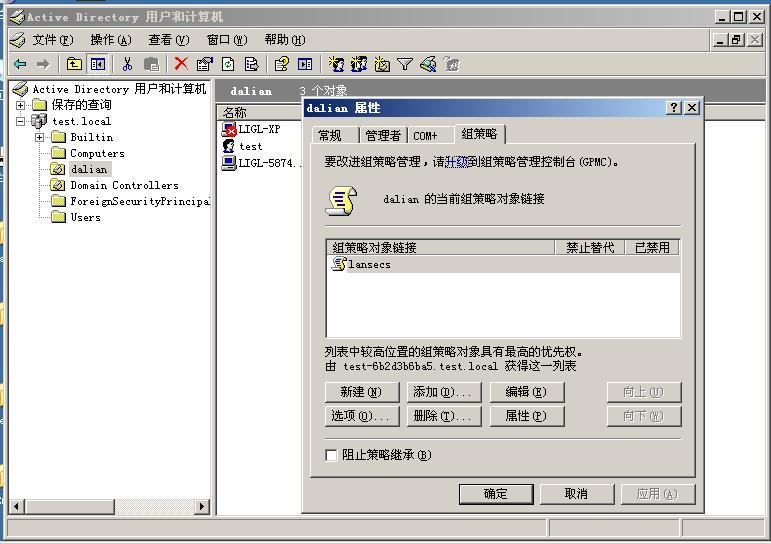Image resolution: width=771 pixels, height=544 pixels.
Task: Click the Back arrow in the toolbar
Action: (x=21, y=64)
